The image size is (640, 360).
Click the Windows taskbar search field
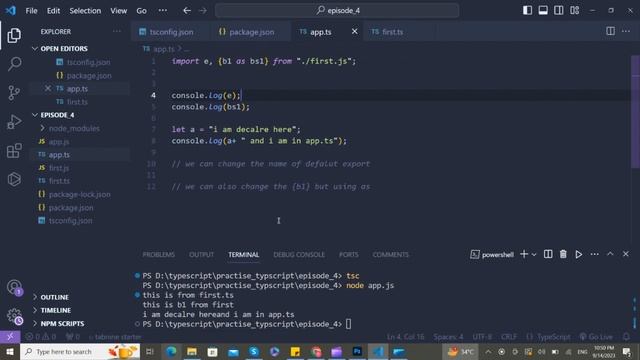(x=80, y=351)
